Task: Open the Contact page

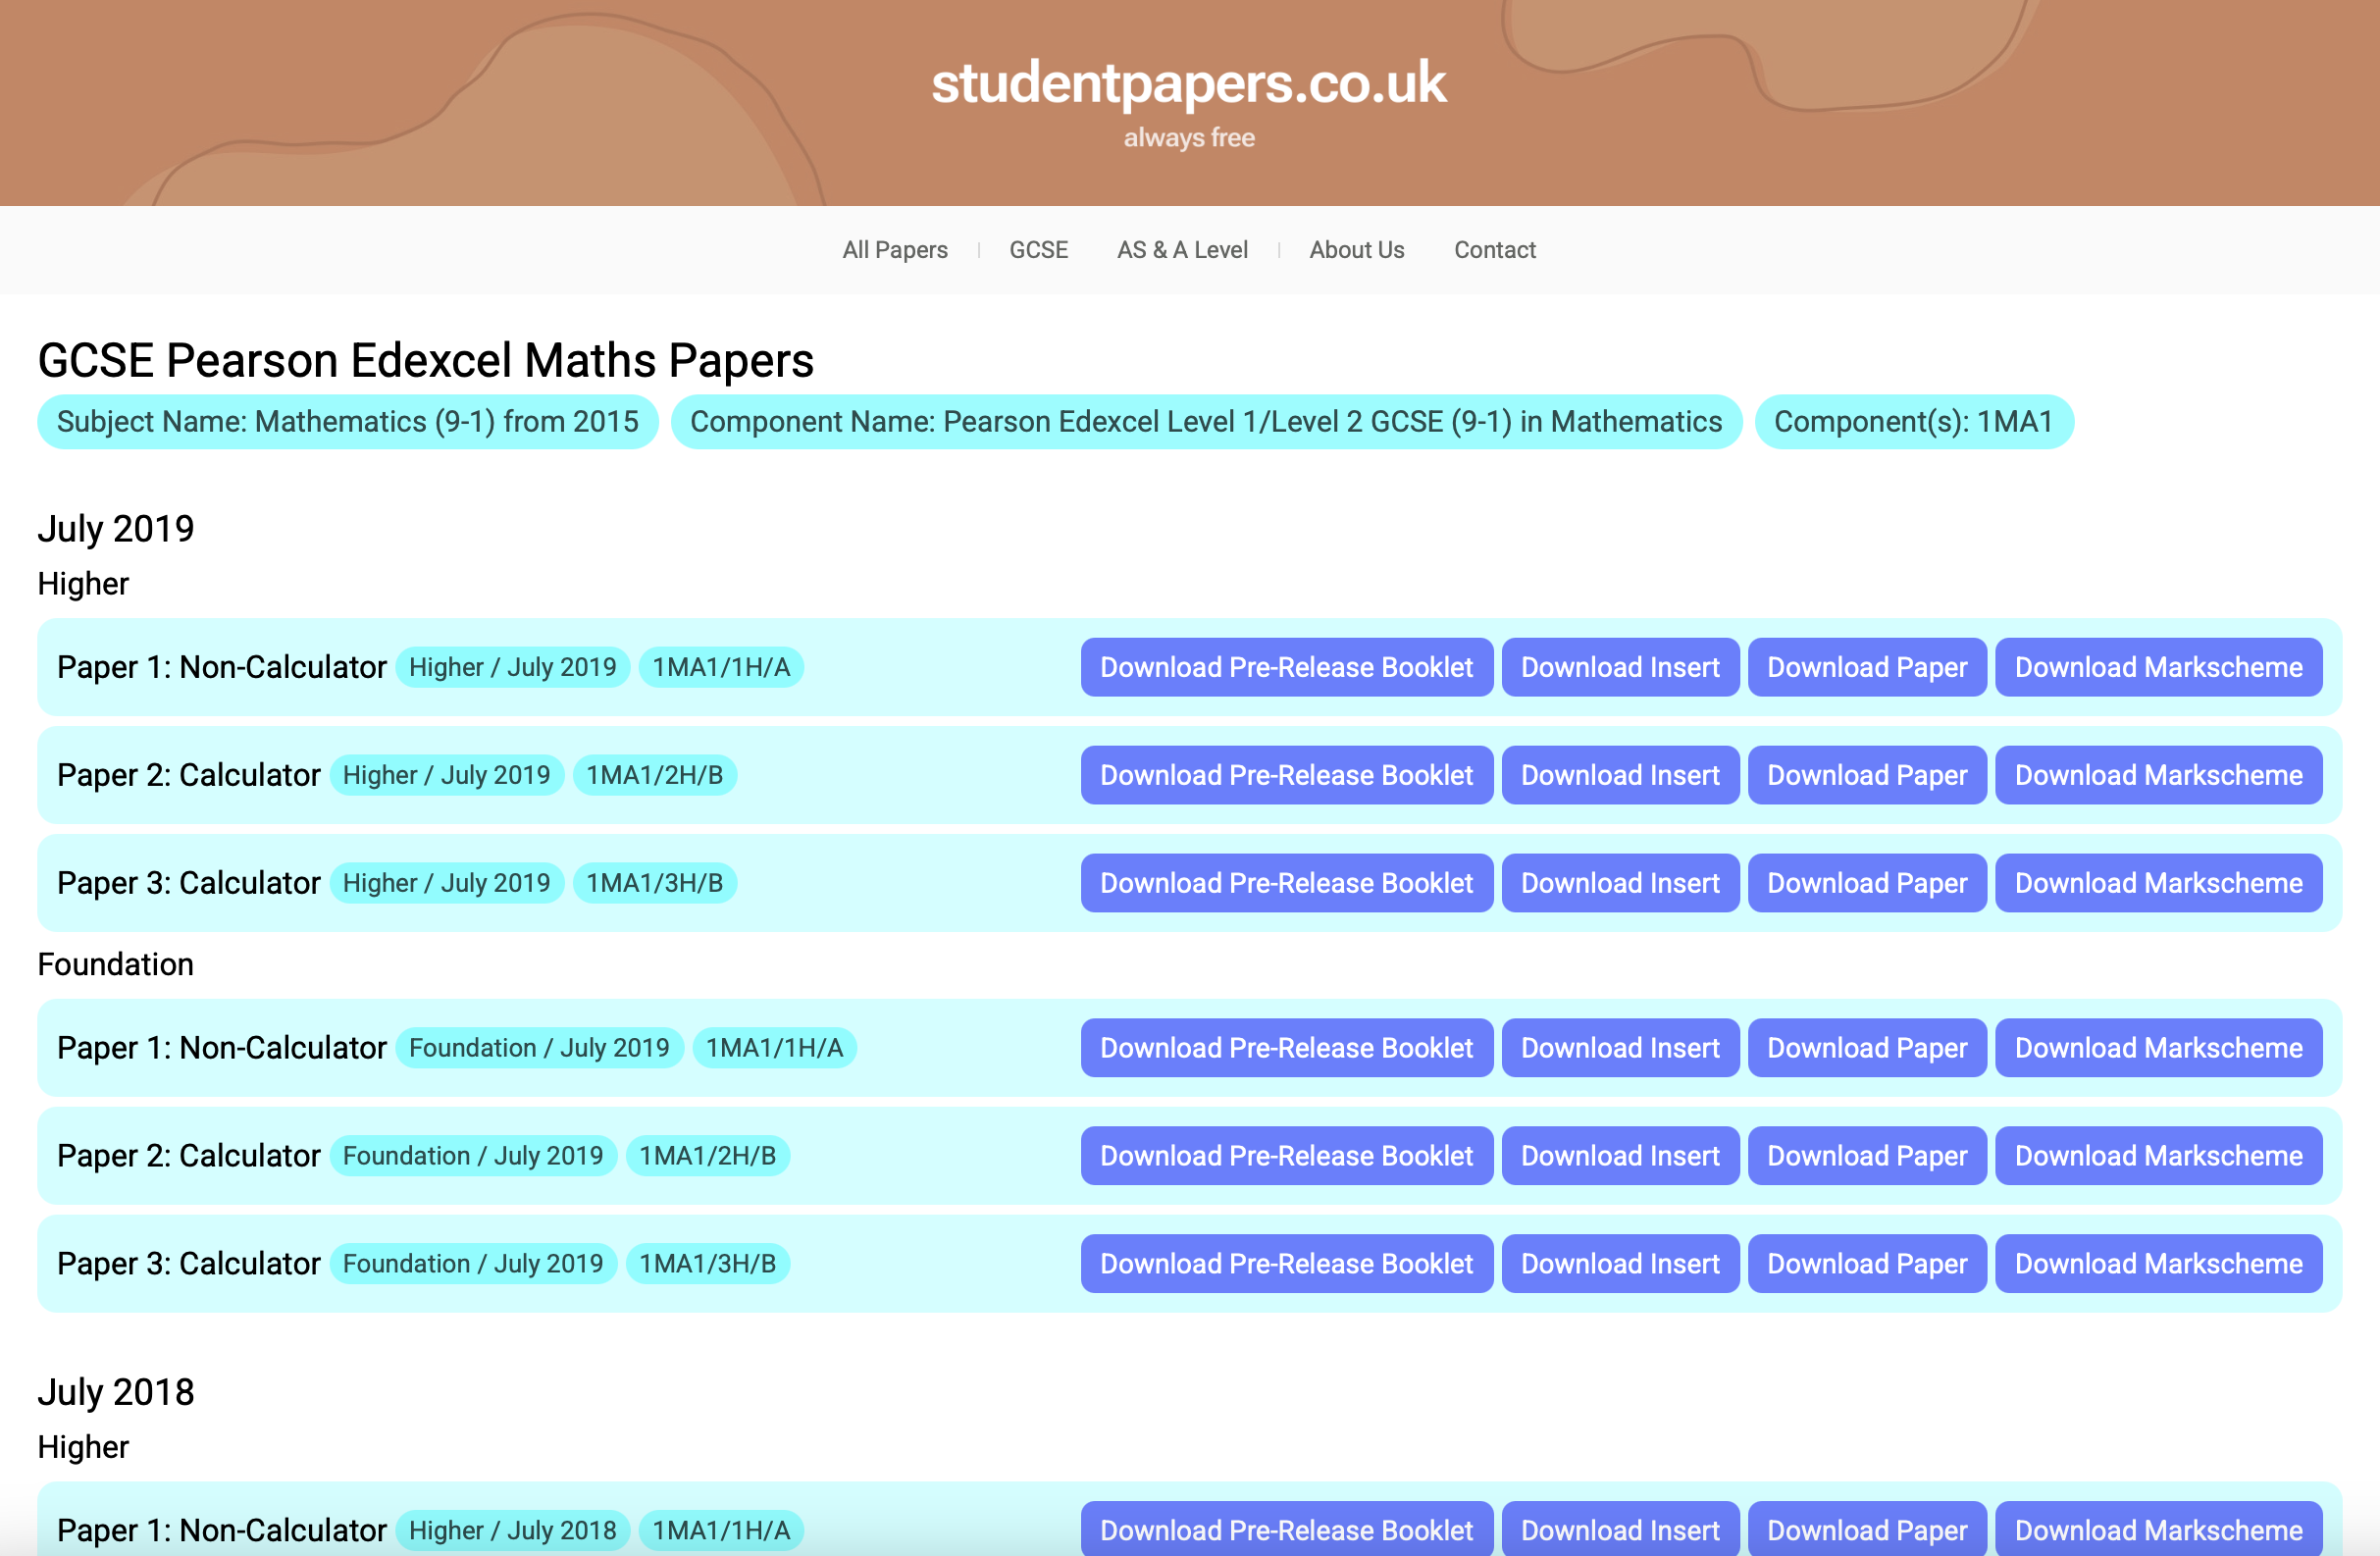Action: tap(1494, 250)
